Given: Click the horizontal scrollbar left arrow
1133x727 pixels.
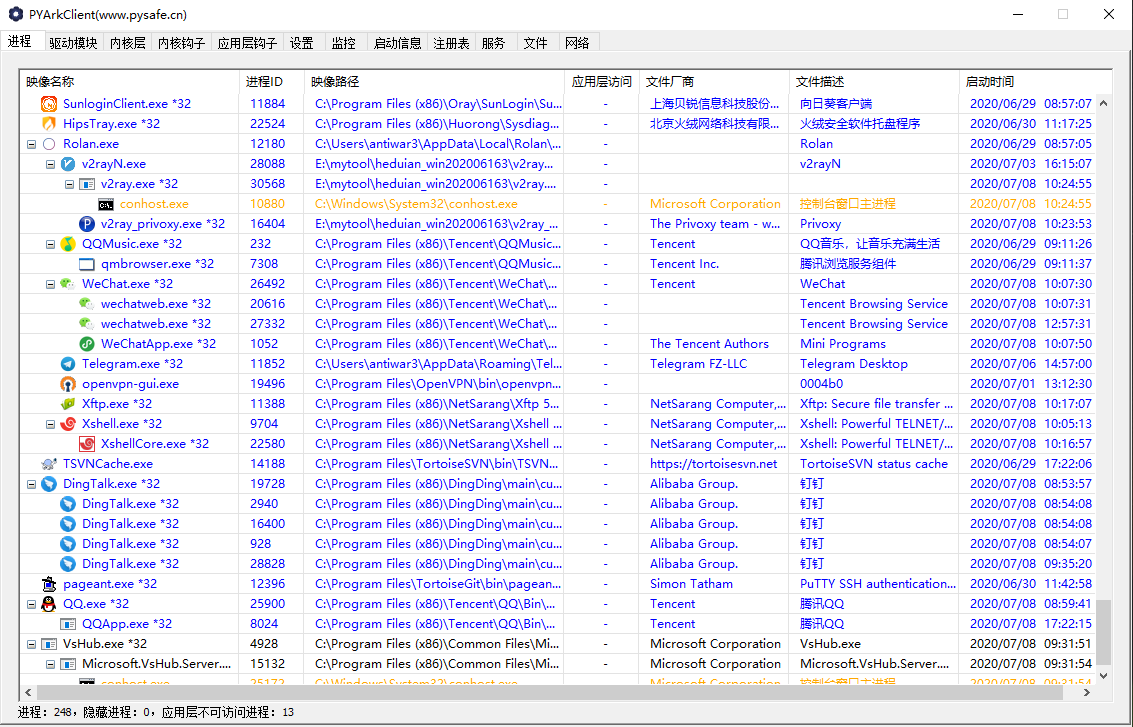Looking at the screenshot, I should (29, 692).
